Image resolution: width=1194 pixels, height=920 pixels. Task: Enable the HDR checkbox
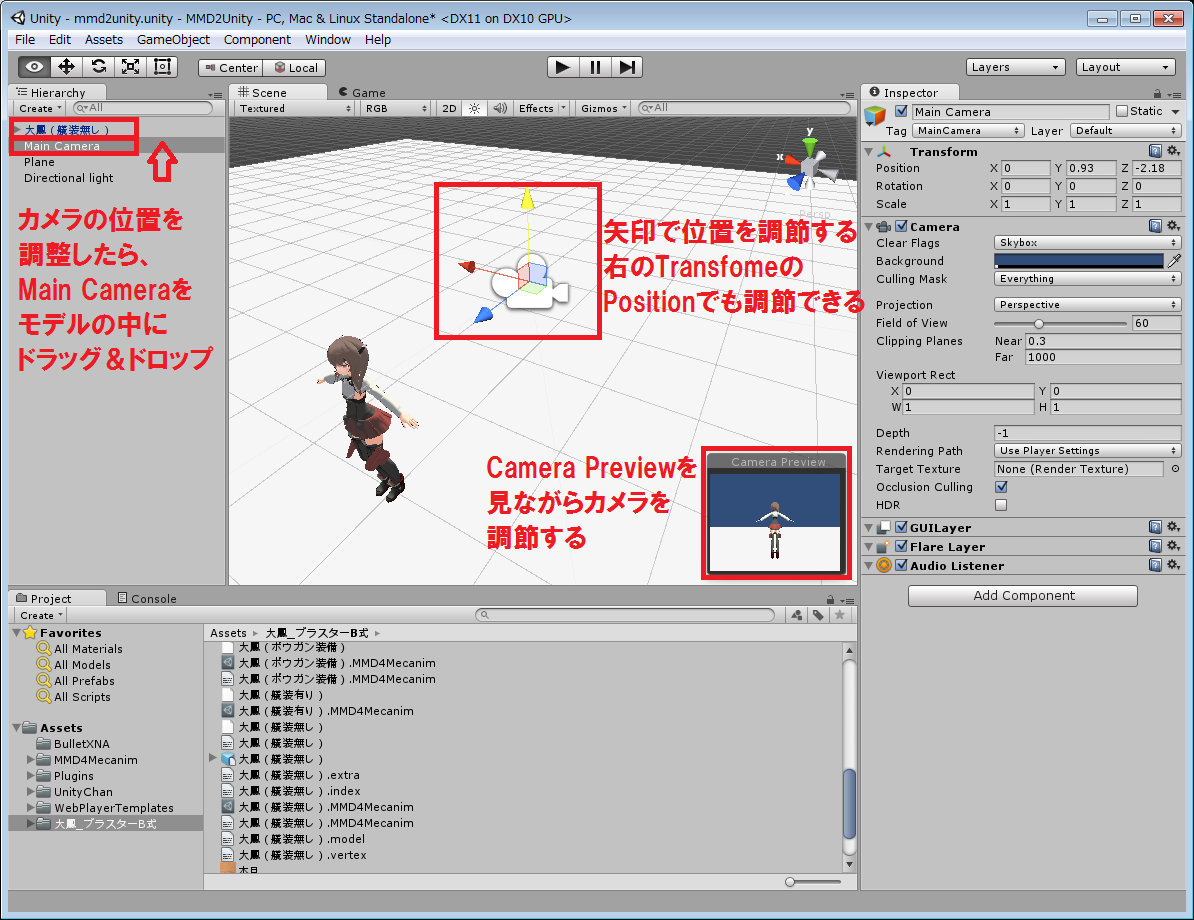click(x=1001, y=505)
